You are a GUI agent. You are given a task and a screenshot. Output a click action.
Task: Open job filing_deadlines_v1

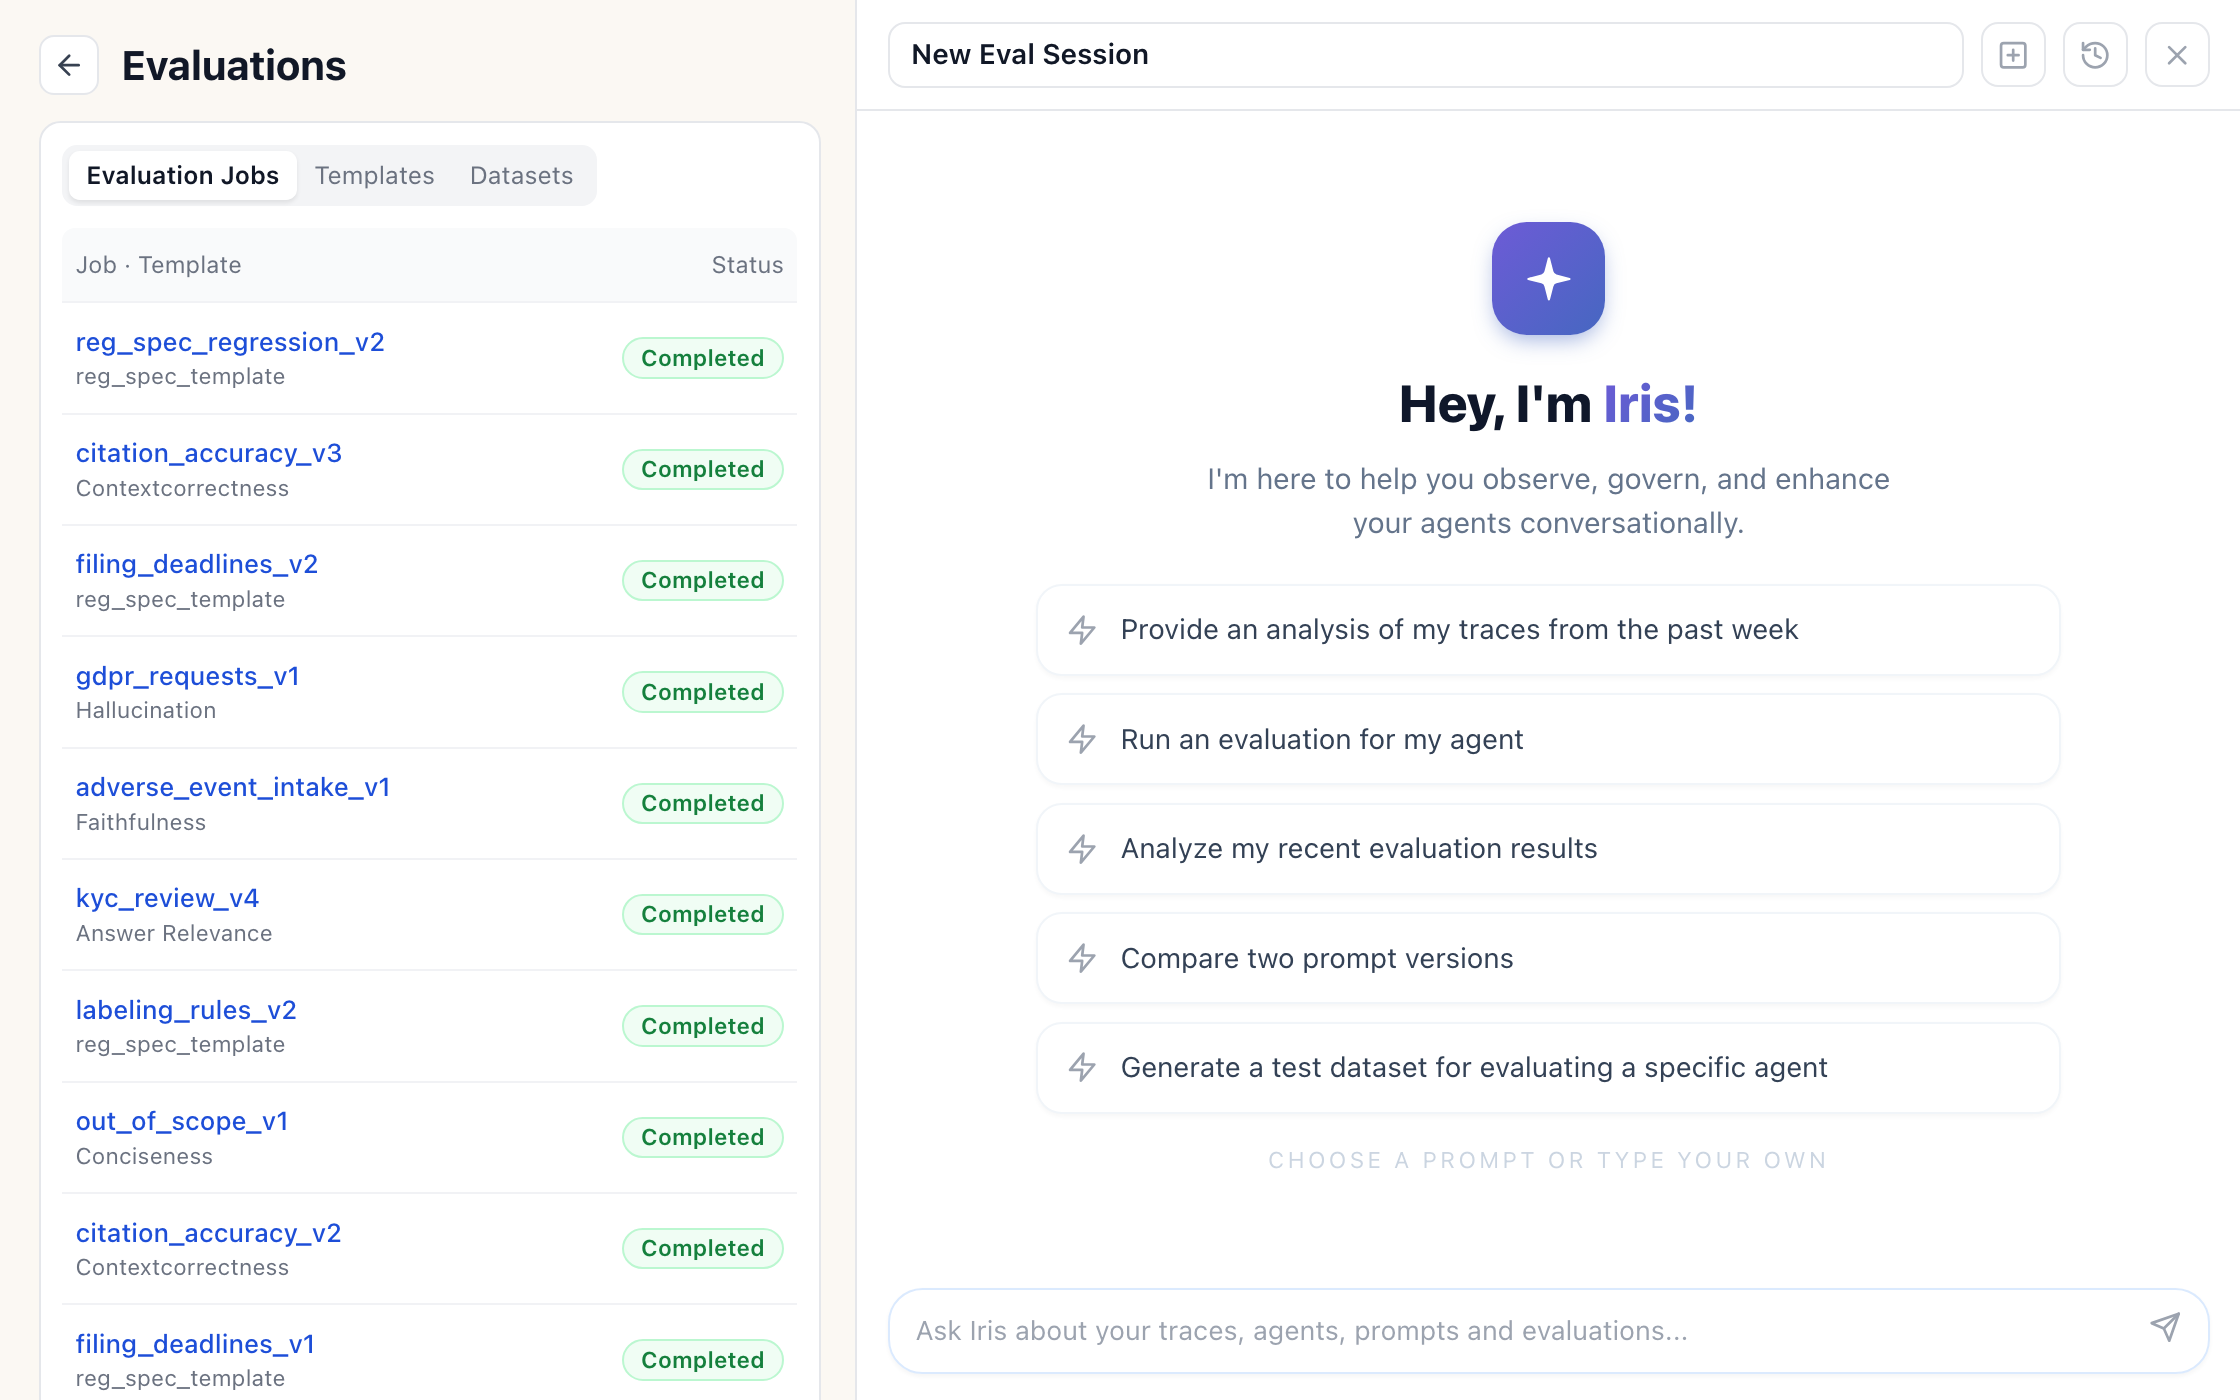coord(196,1344)
